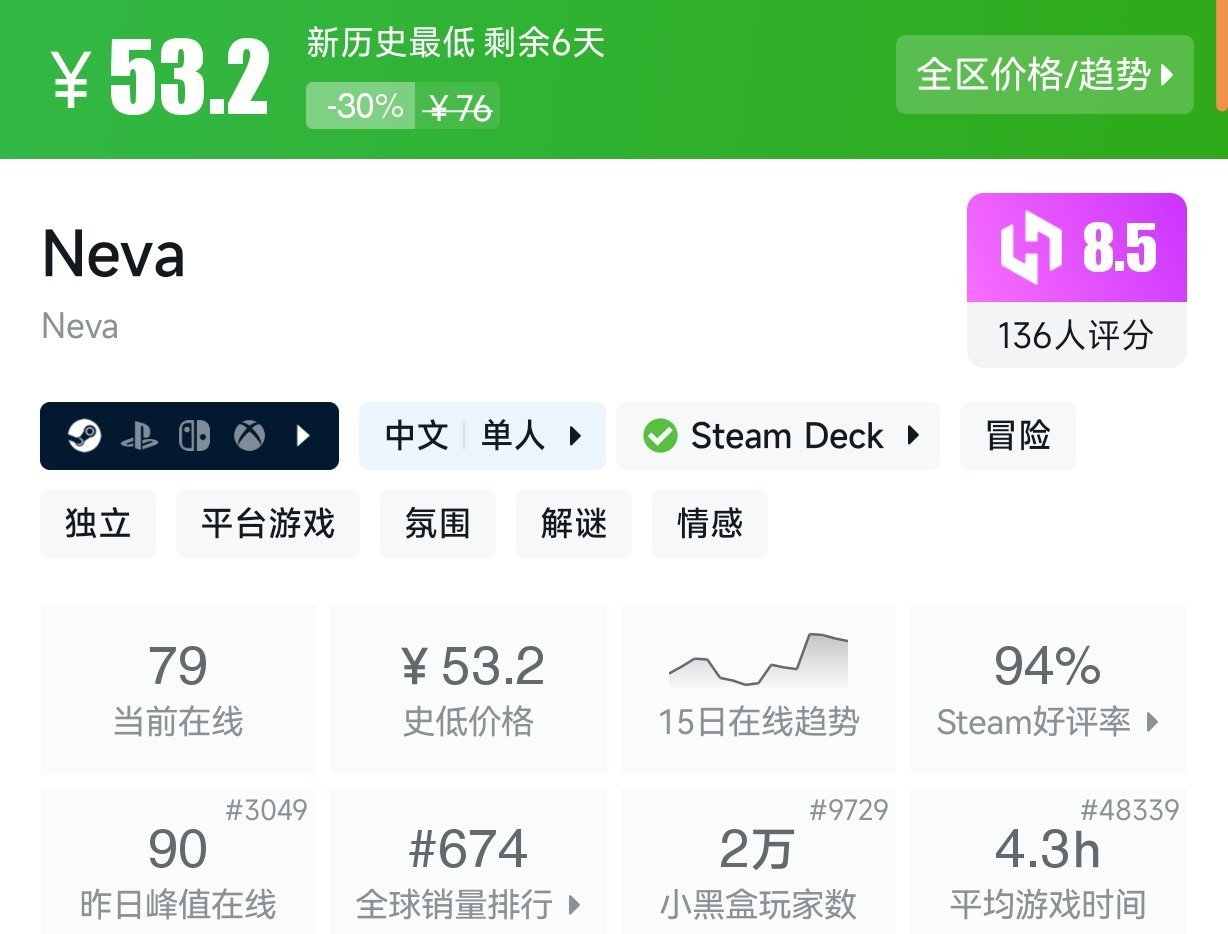Expand the platform list arrow
1228x934 pixels.
coord(304,436)
